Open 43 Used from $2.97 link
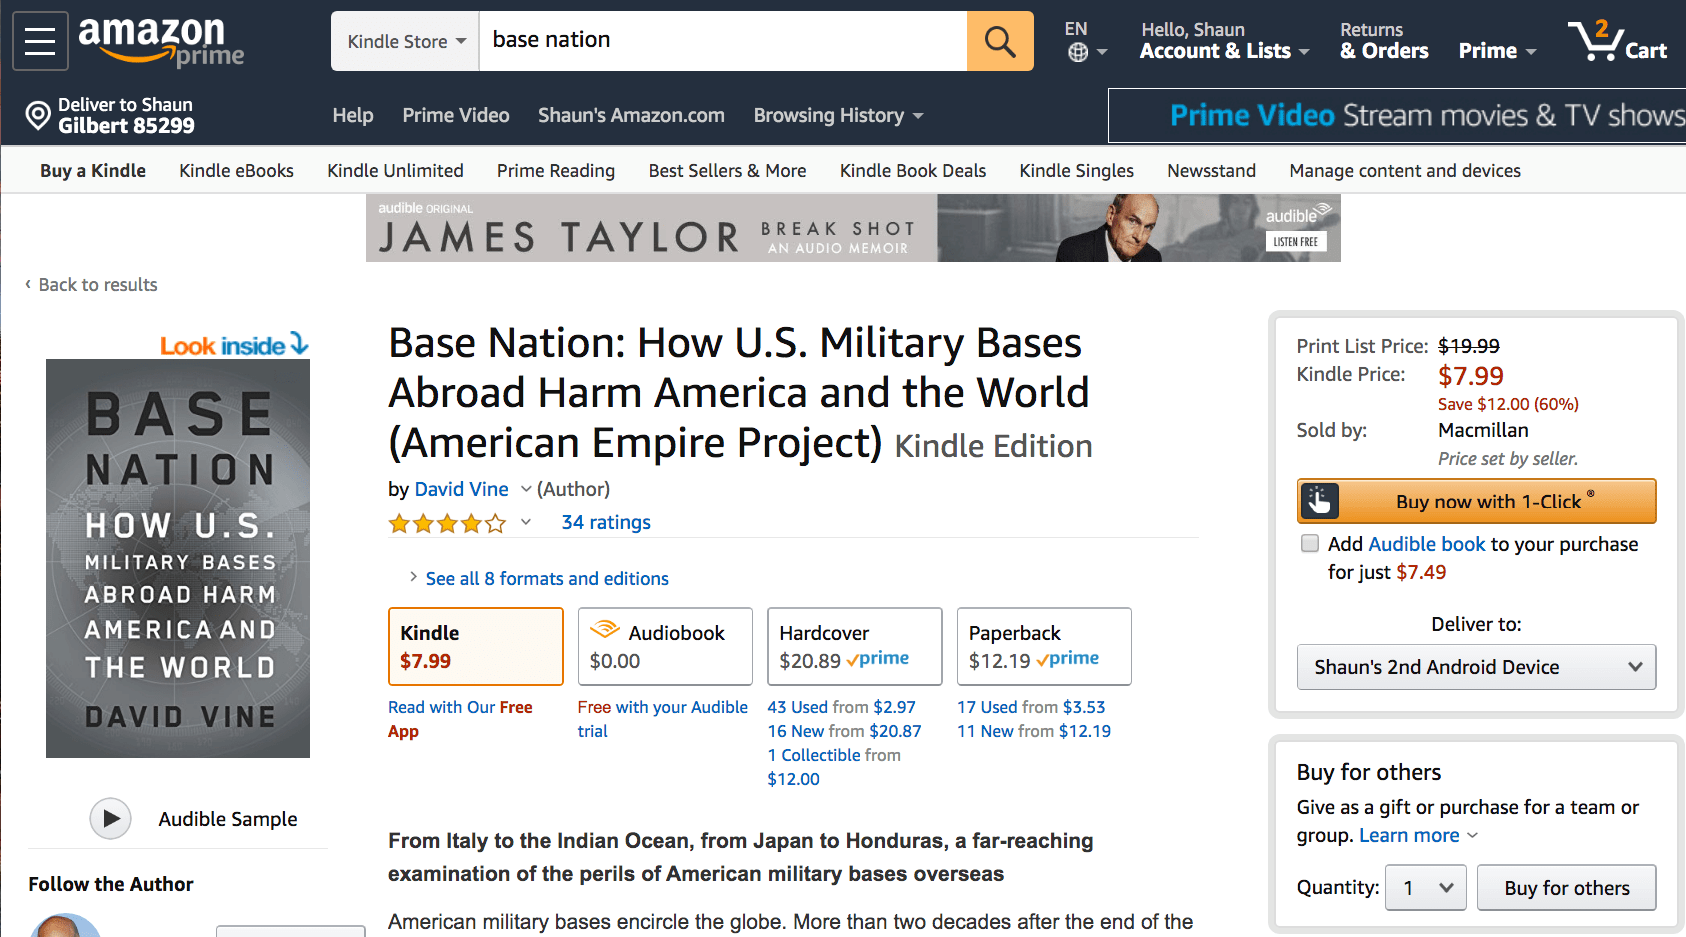 (841, 707)
